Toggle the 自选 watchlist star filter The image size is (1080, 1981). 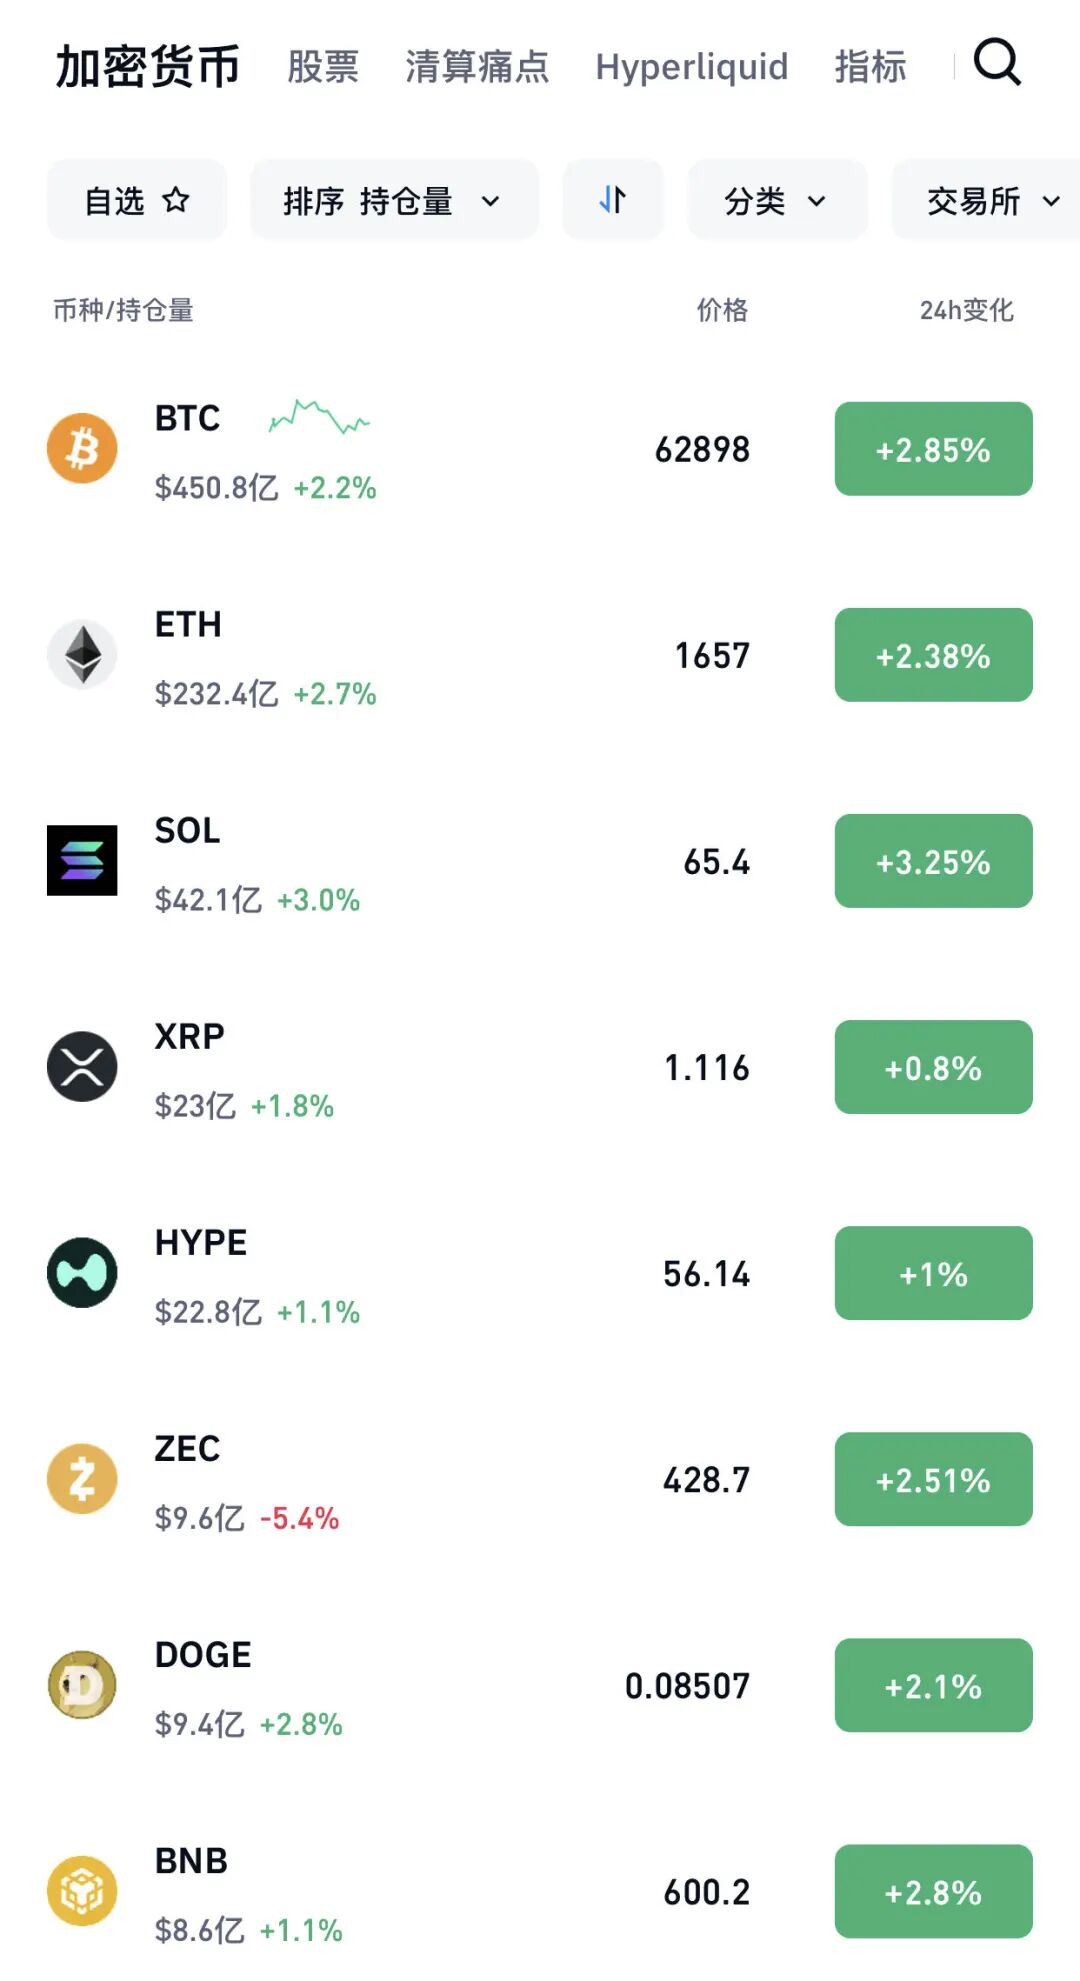pyautogui.click(x=137, y=200)
